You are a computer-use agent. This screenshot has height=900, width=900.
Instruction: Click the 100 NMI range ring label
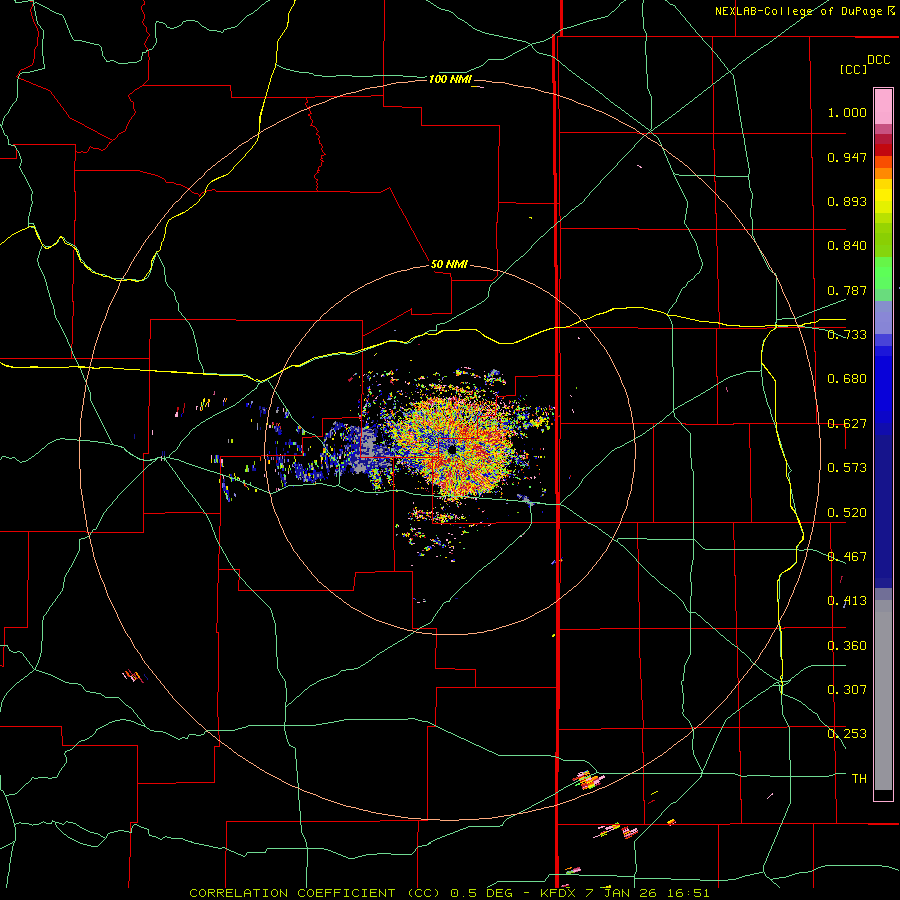pos(450,79)
